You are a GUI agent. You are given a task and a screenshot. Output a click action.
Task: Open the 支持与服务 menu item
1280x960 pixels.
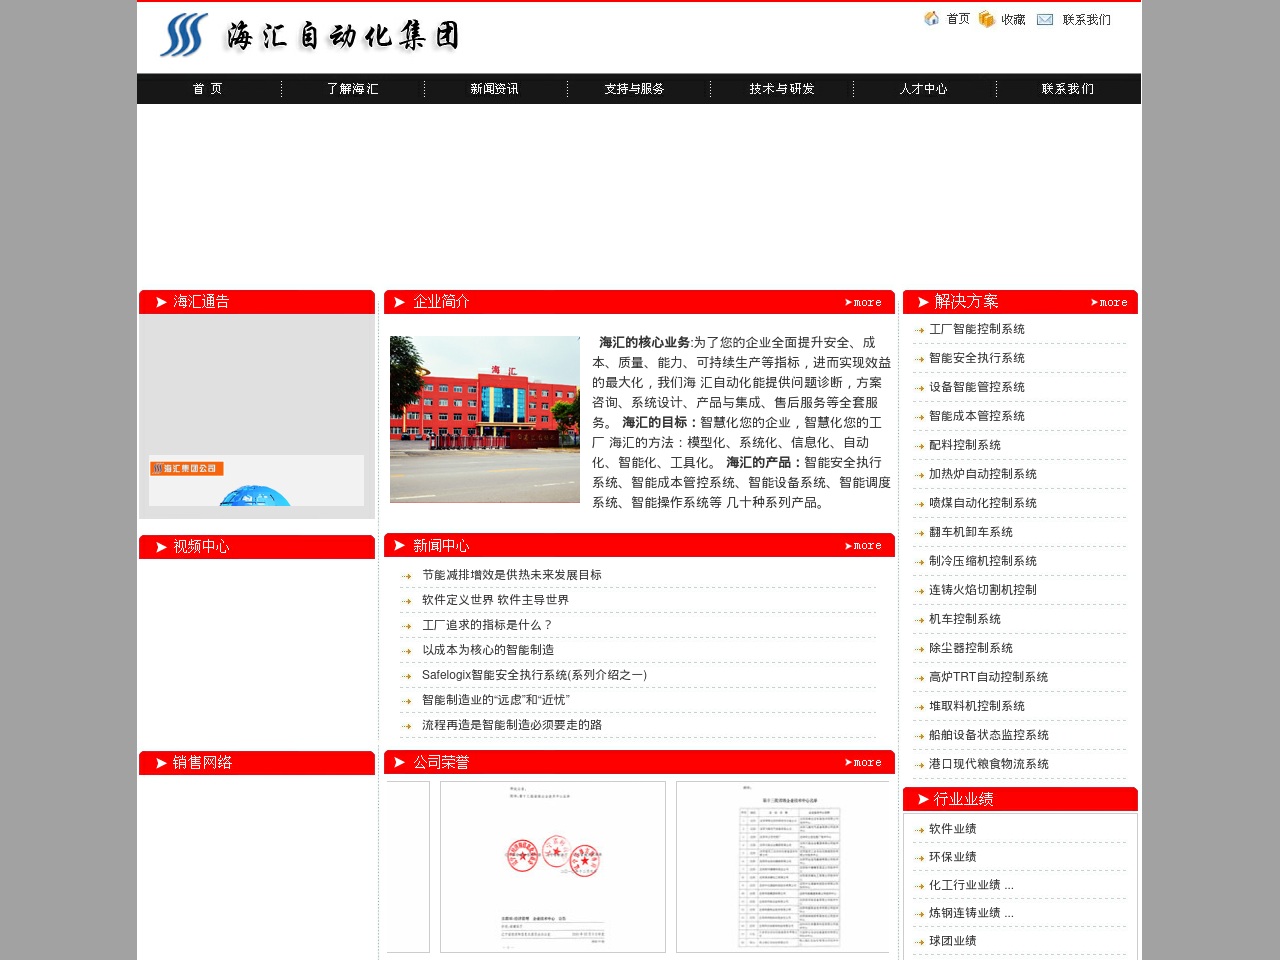coord(635,89)
